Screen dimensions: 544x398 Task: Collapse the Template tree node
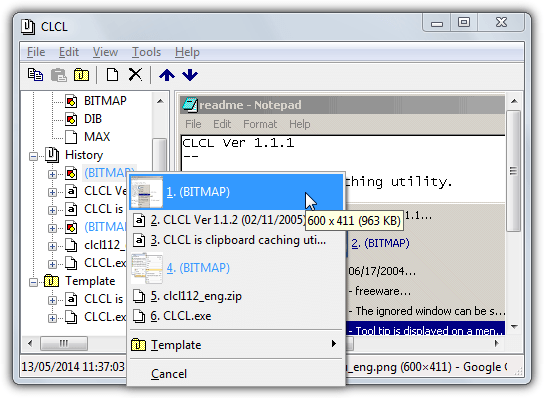33,282
